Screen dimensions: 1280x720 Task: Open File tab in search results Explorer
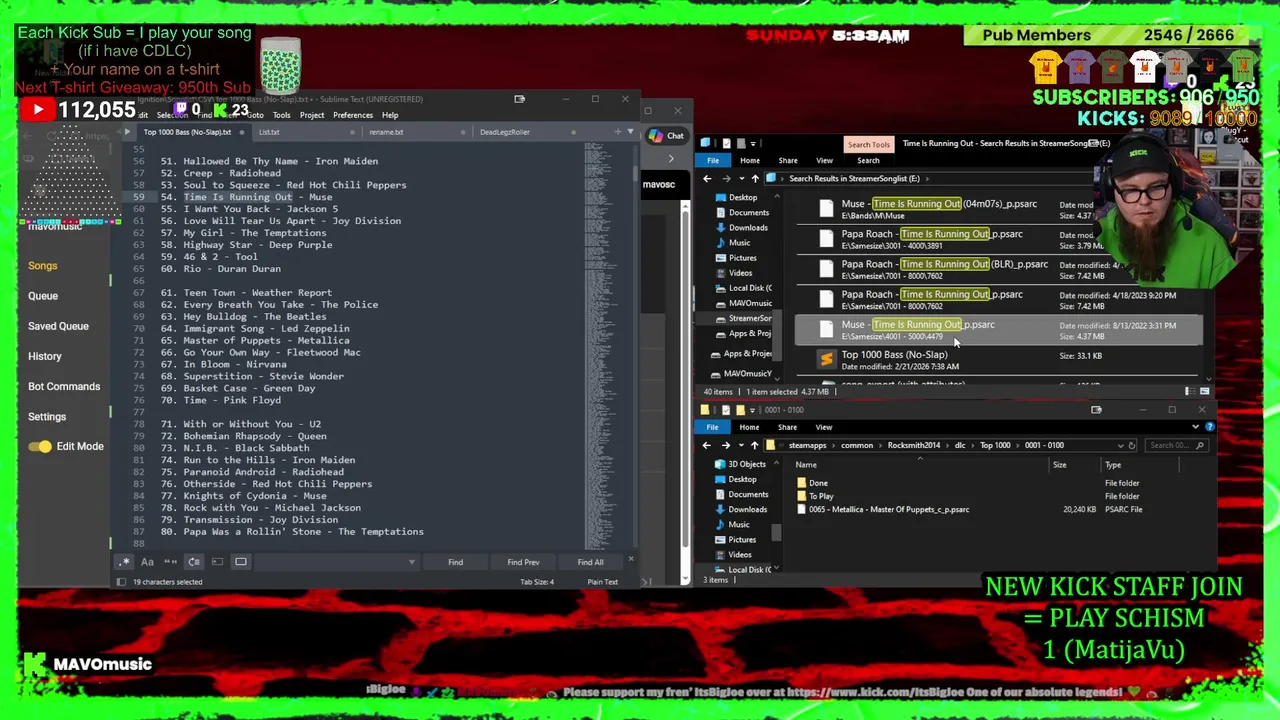713,161
